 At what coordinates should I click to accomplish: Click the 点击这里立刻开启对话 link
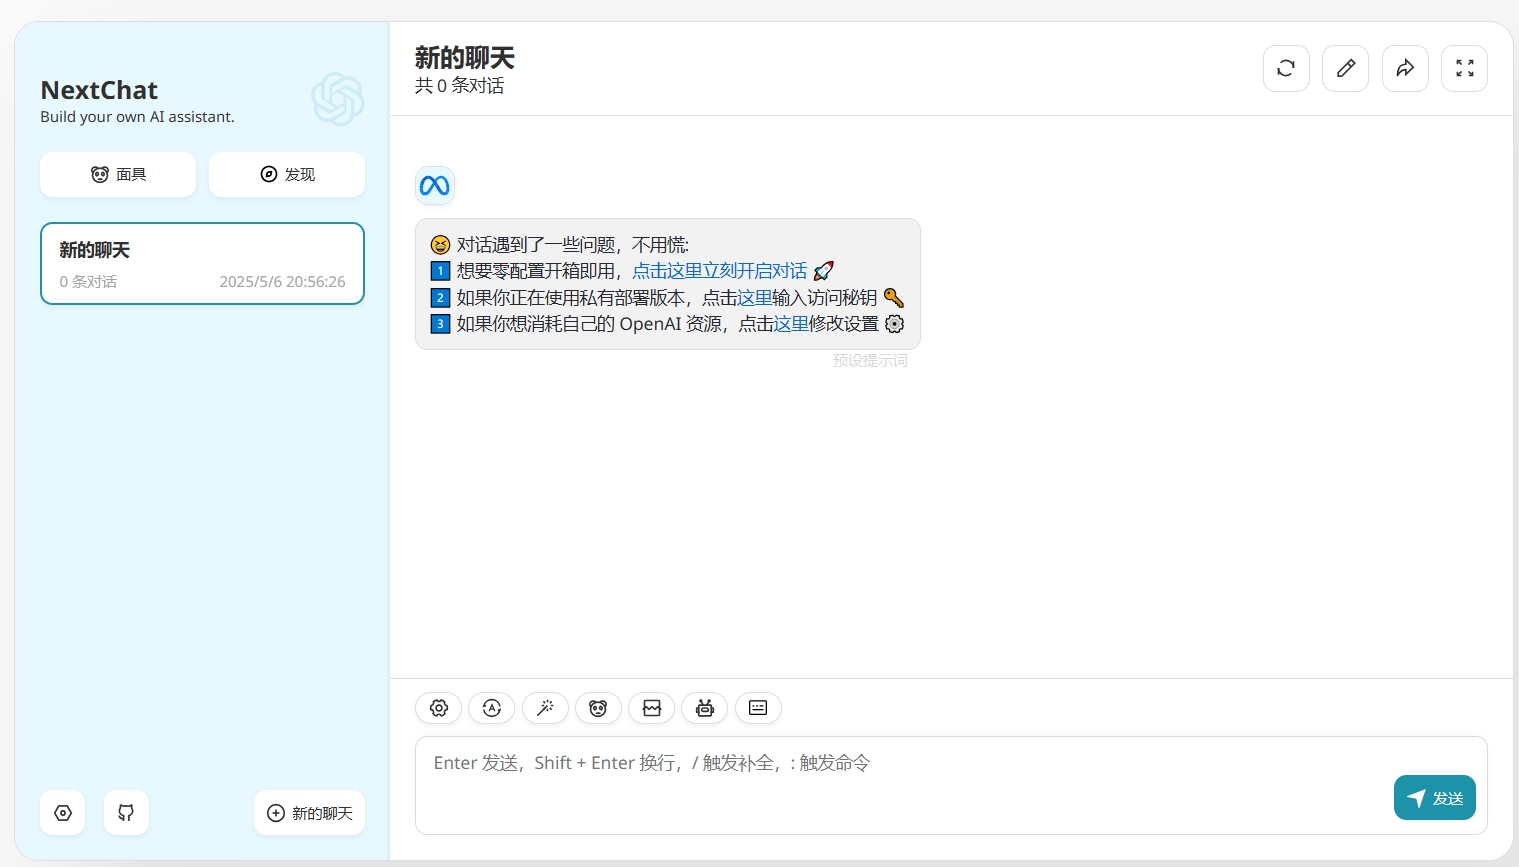[720, 270]
